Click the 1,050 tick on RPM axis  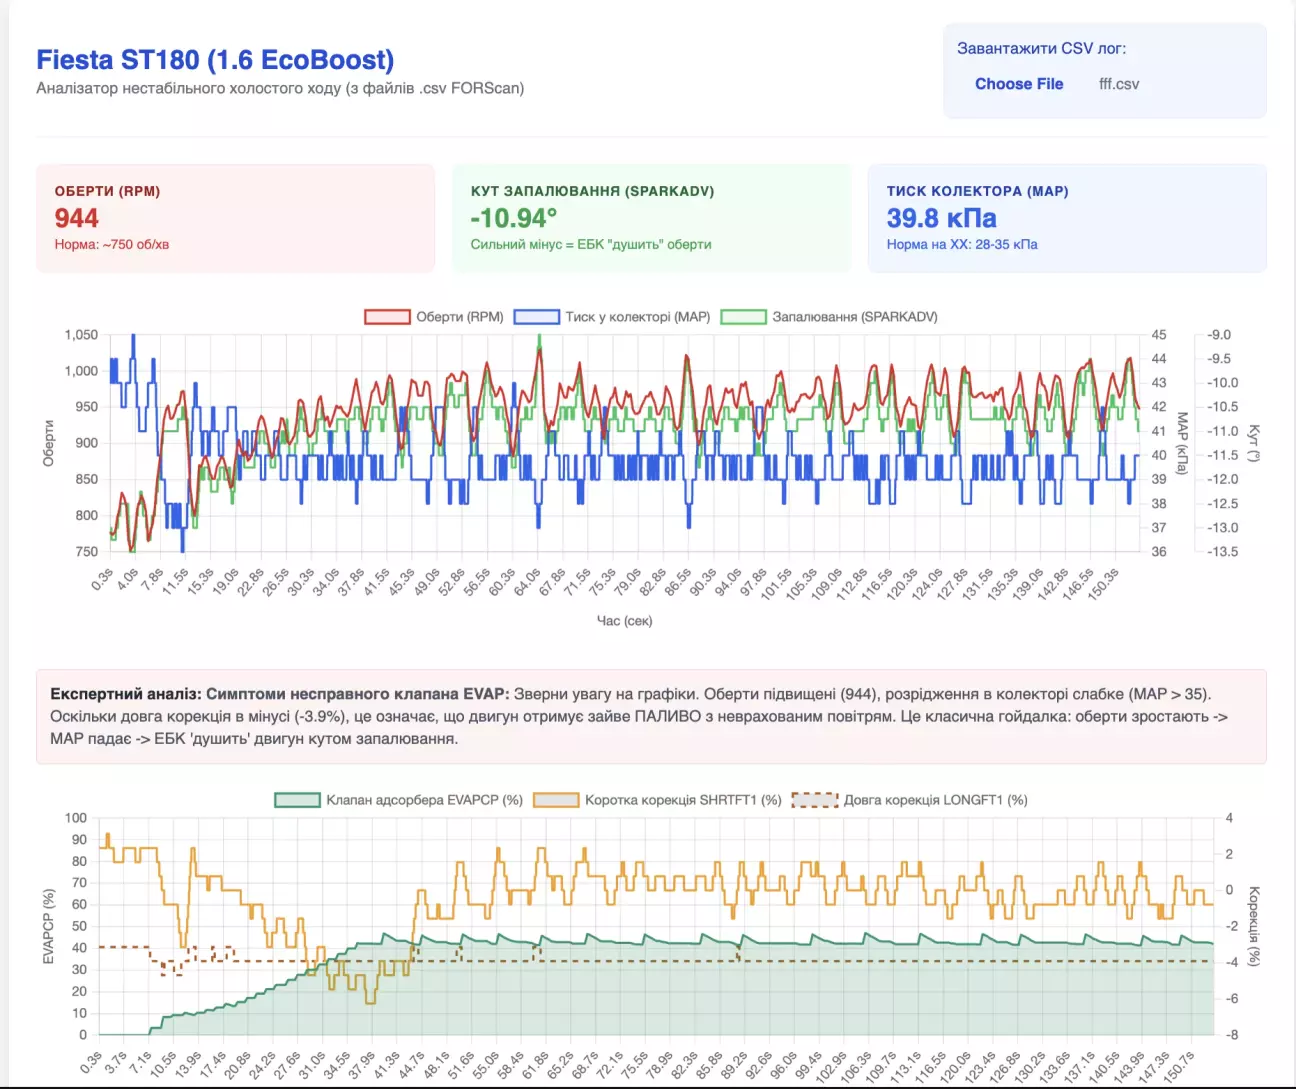point(81,335)
